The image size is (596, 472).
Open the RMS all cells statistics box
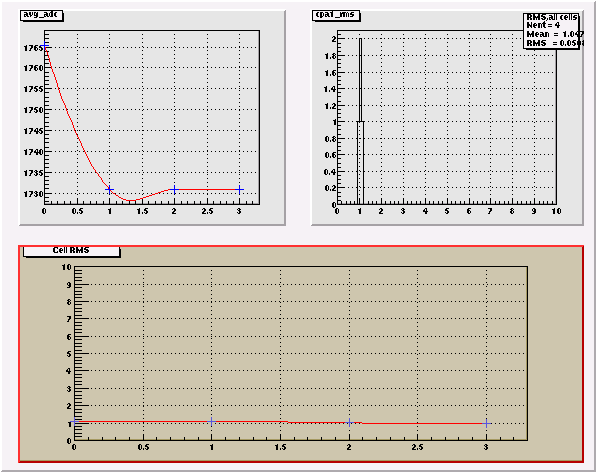point(552,30)
